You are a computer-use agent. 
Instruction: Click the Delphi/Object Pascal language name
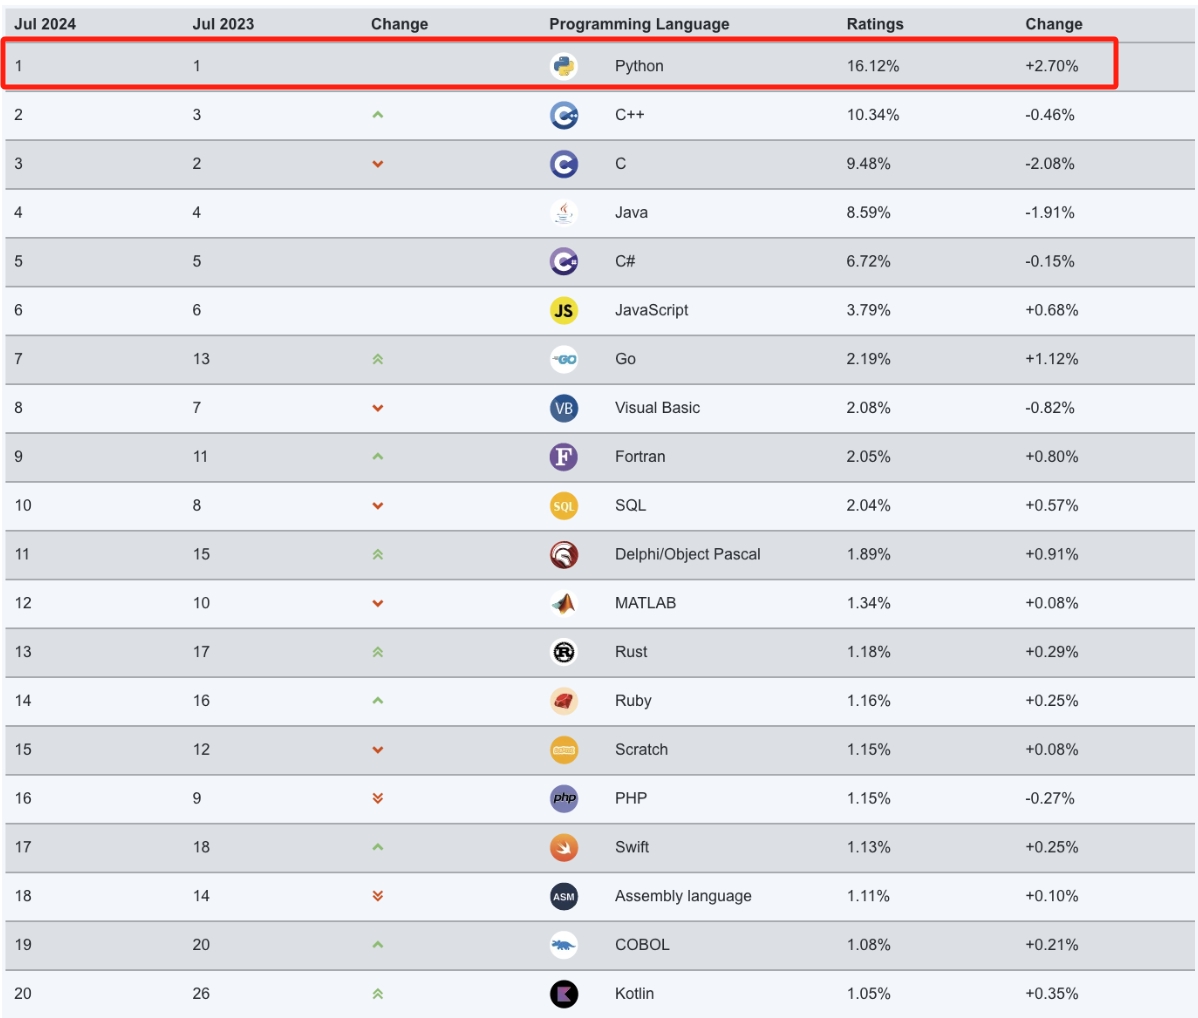click(x=687, y=554)
